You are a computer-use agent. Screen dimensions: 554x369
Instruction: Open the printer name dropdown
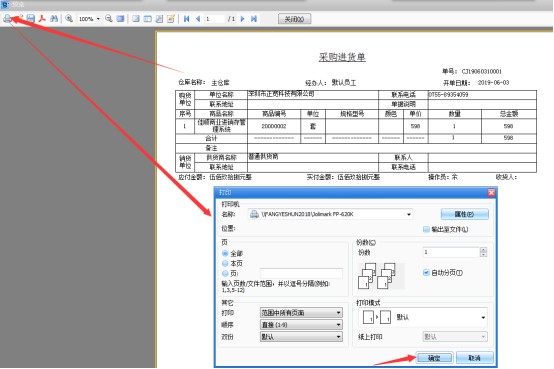409,214
